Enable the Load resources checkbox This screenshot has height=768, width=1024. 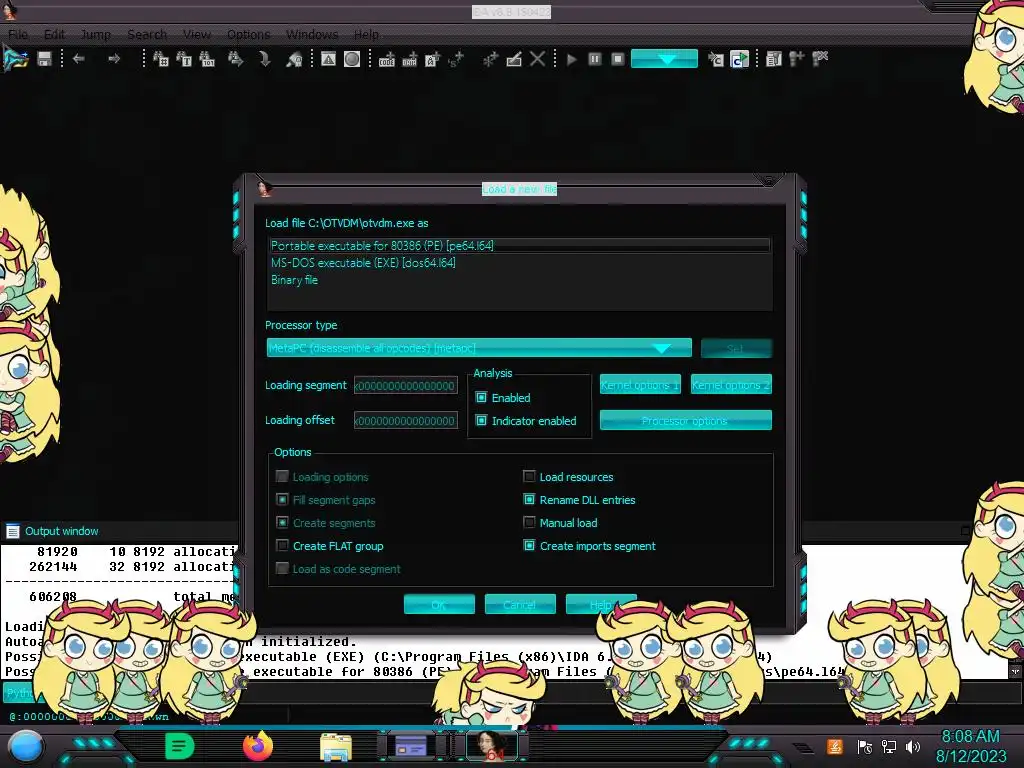(529, 477)
